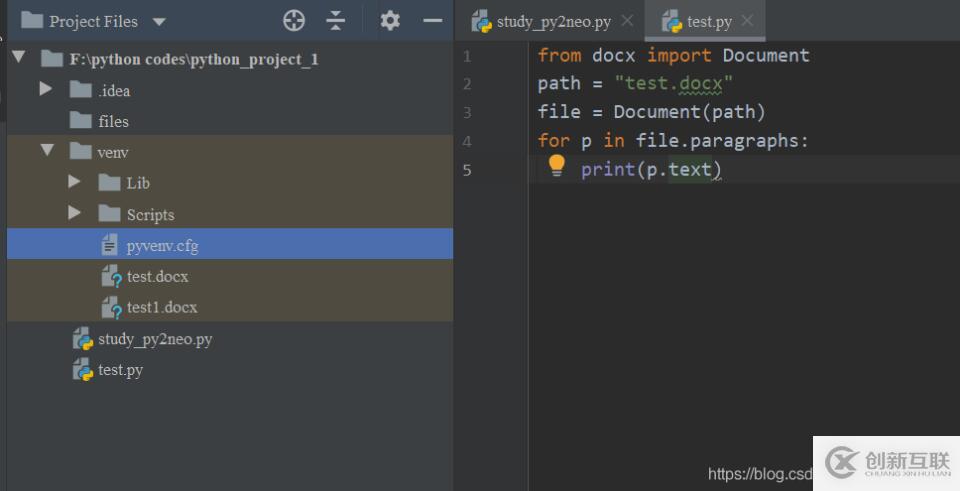
Task: Expand the Scripts folder arrow
Action: [x=74, y=213]
